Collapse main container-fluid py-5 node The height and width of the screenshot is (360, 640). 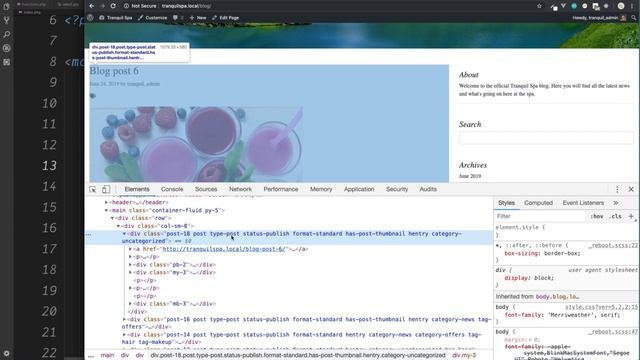[107, 211]
